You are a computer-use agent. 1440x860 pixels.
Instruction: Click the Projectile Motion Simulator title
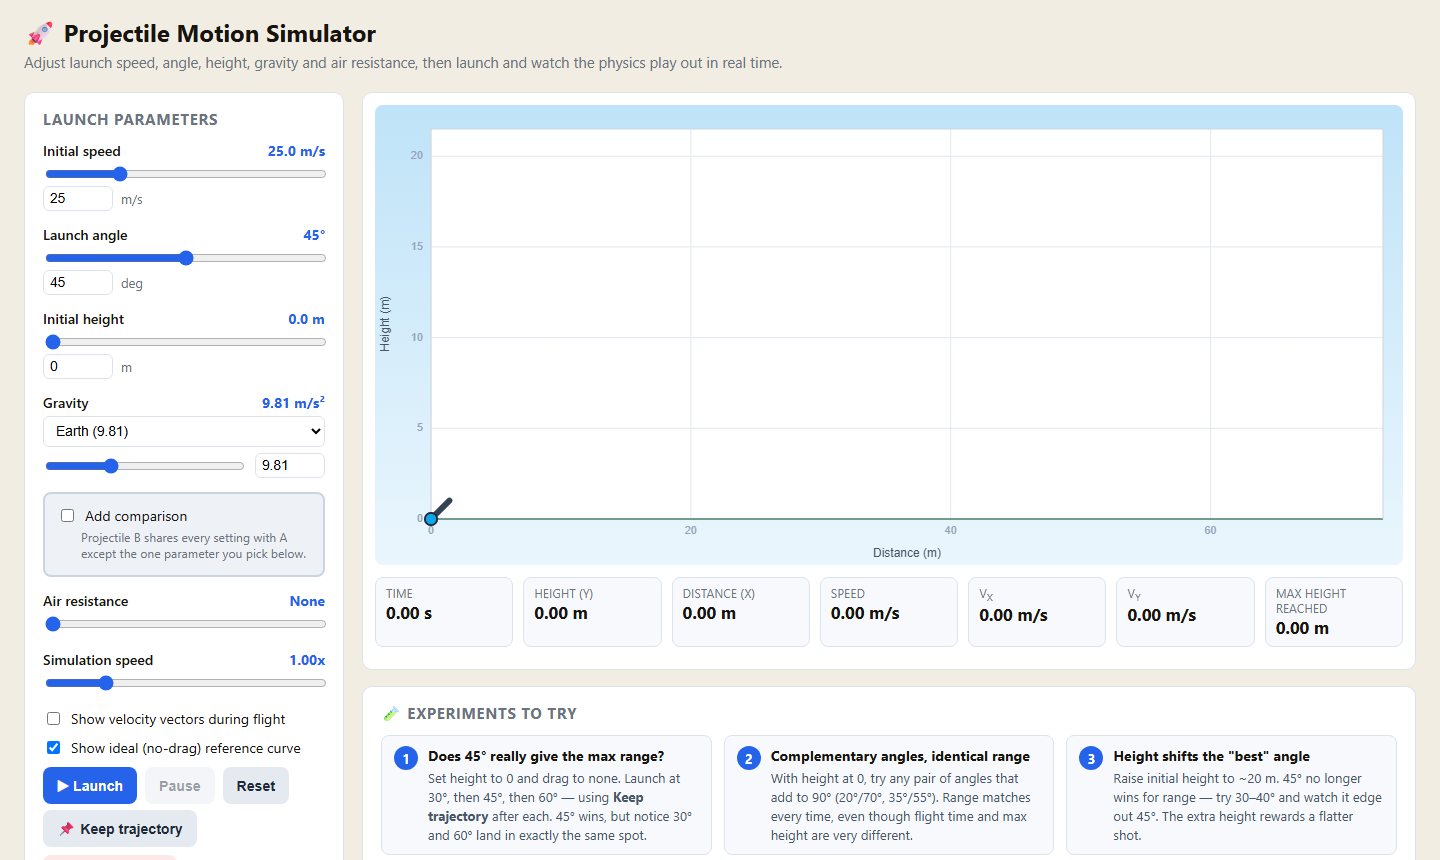click(220, 34)
